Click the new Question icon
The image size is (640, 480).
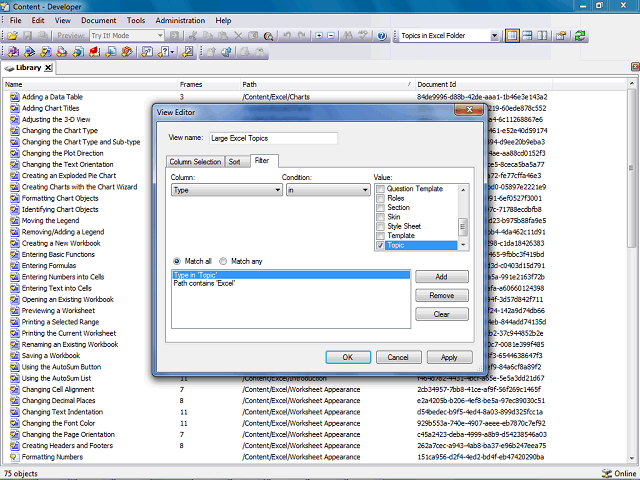point(147,52)
